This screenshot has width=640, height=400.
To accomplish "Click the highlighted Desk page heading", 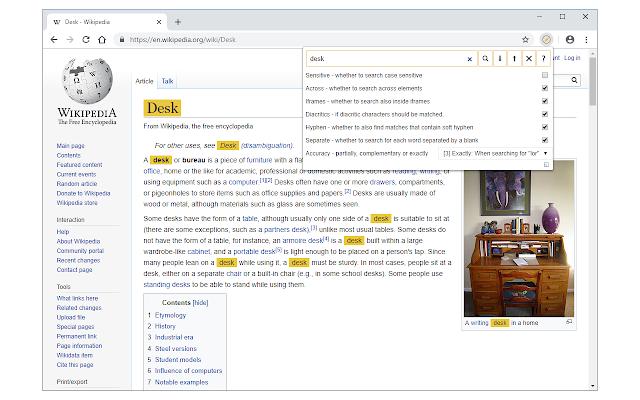I will point(162,108).
